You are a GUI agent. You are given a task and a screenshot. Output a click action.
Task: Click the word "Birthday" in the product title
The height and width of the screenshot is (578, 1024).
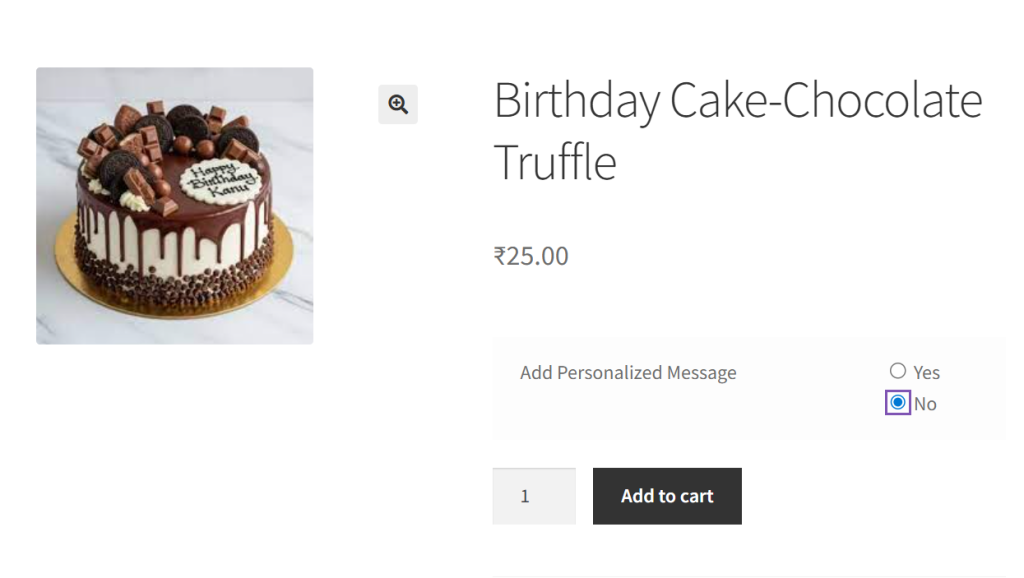pos(577,101)
